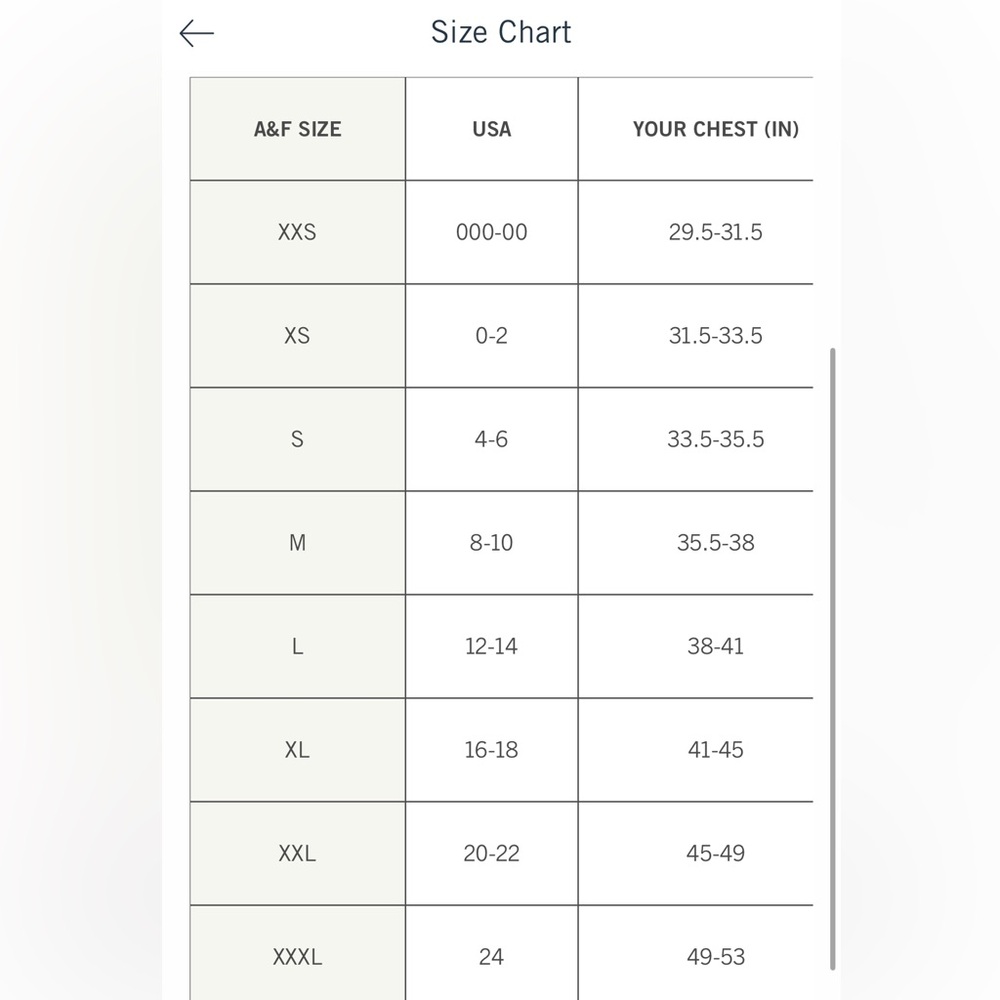Select the A&F SIZE column header

[297, 129]
